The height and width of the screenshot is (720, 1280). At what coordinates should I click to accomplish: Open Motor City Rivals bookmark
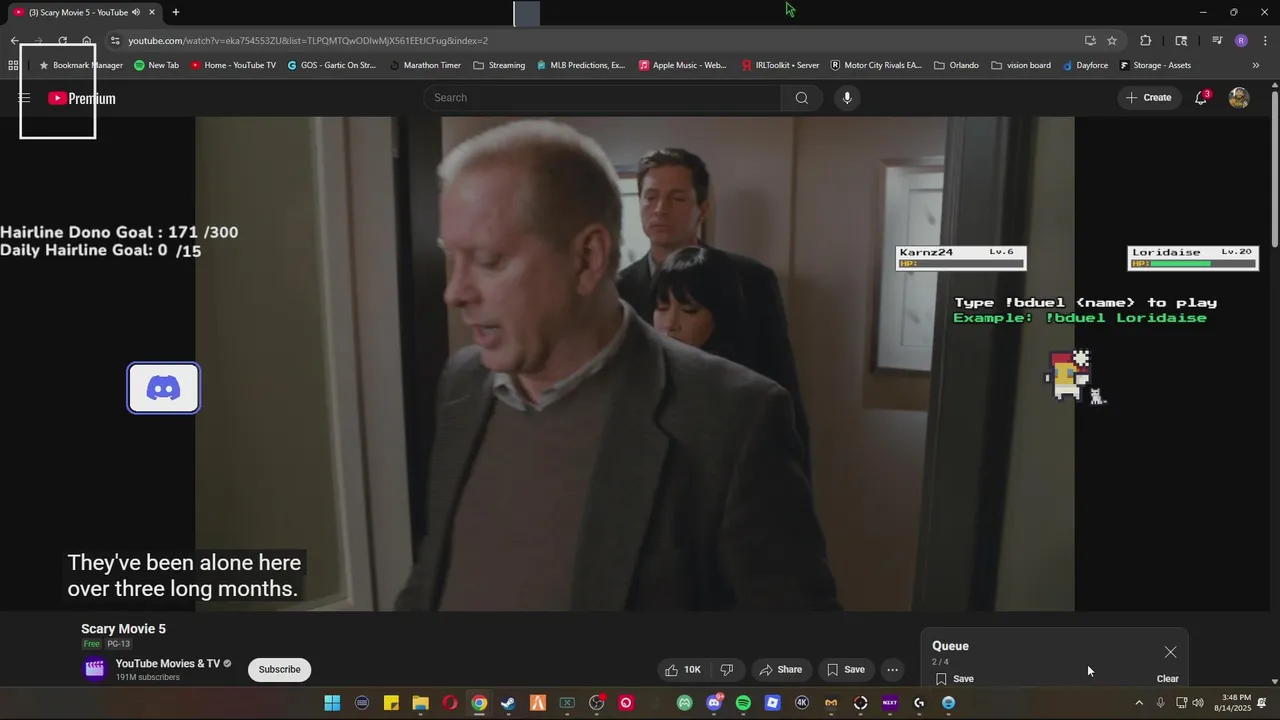click(876, 66)
